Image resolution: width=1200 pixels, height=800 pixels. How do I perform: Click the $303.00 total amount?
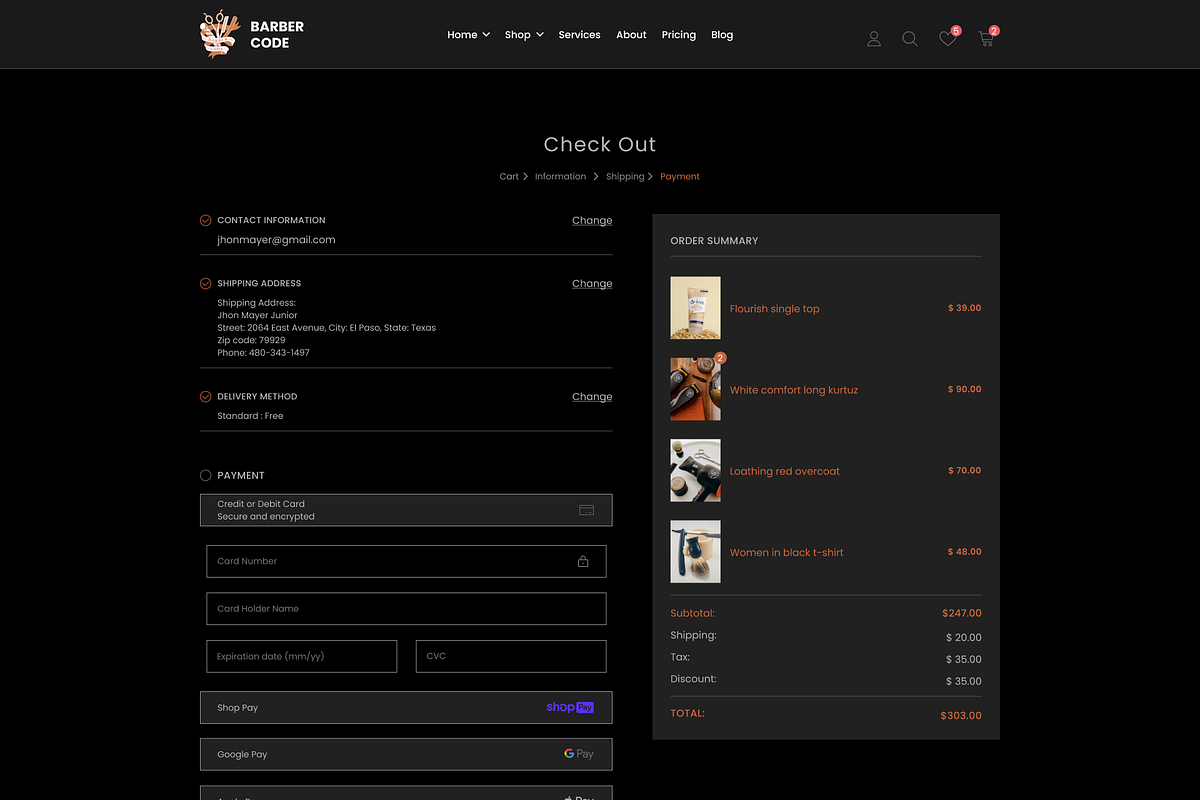coord(961,715)
